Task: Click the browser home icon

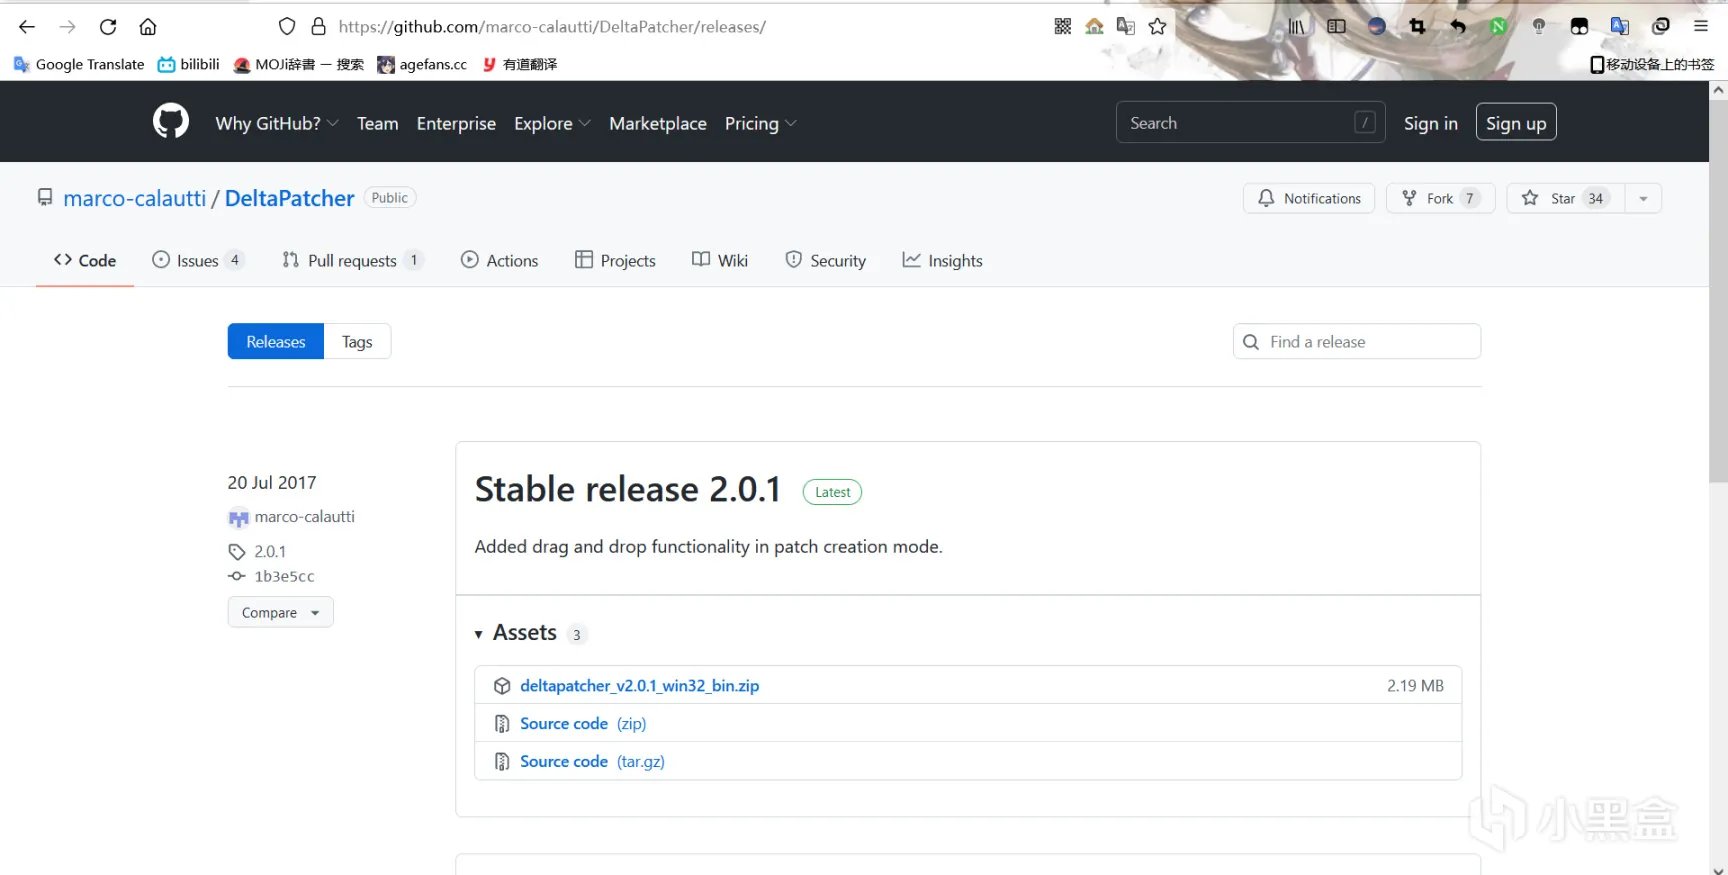Action: 148,27
